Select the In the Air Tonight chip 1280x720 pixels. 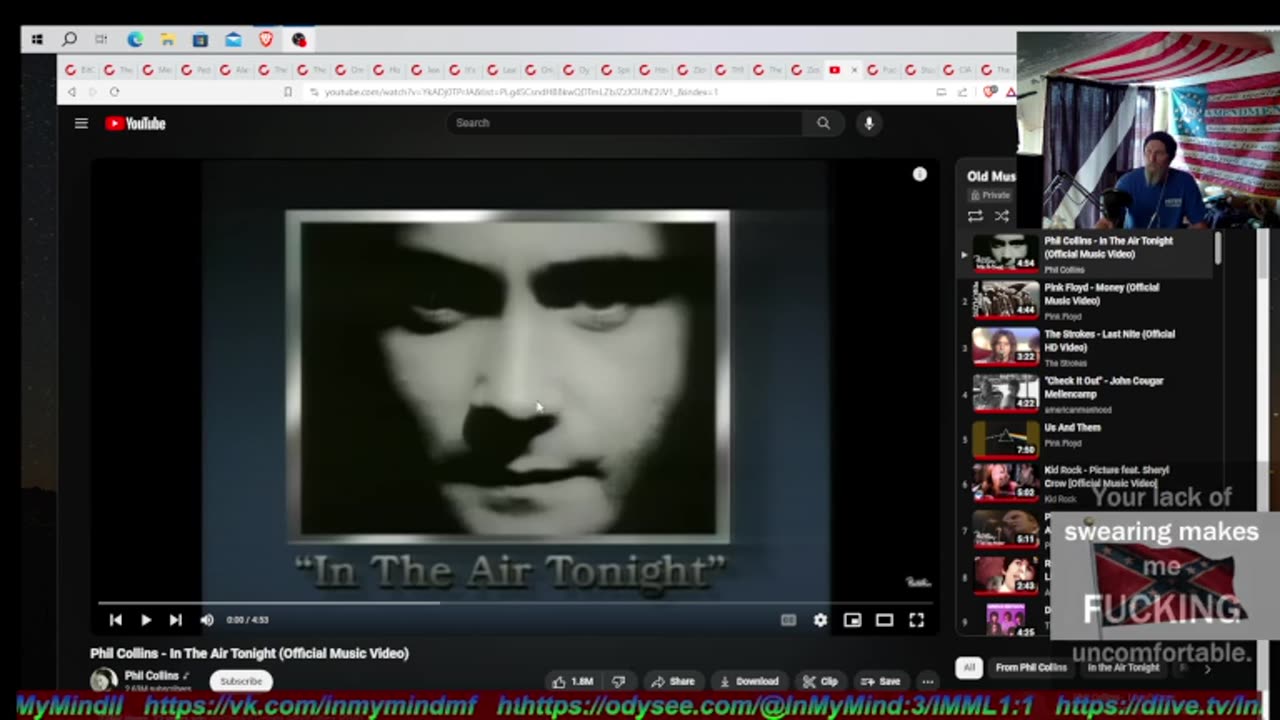point(1124,667)
